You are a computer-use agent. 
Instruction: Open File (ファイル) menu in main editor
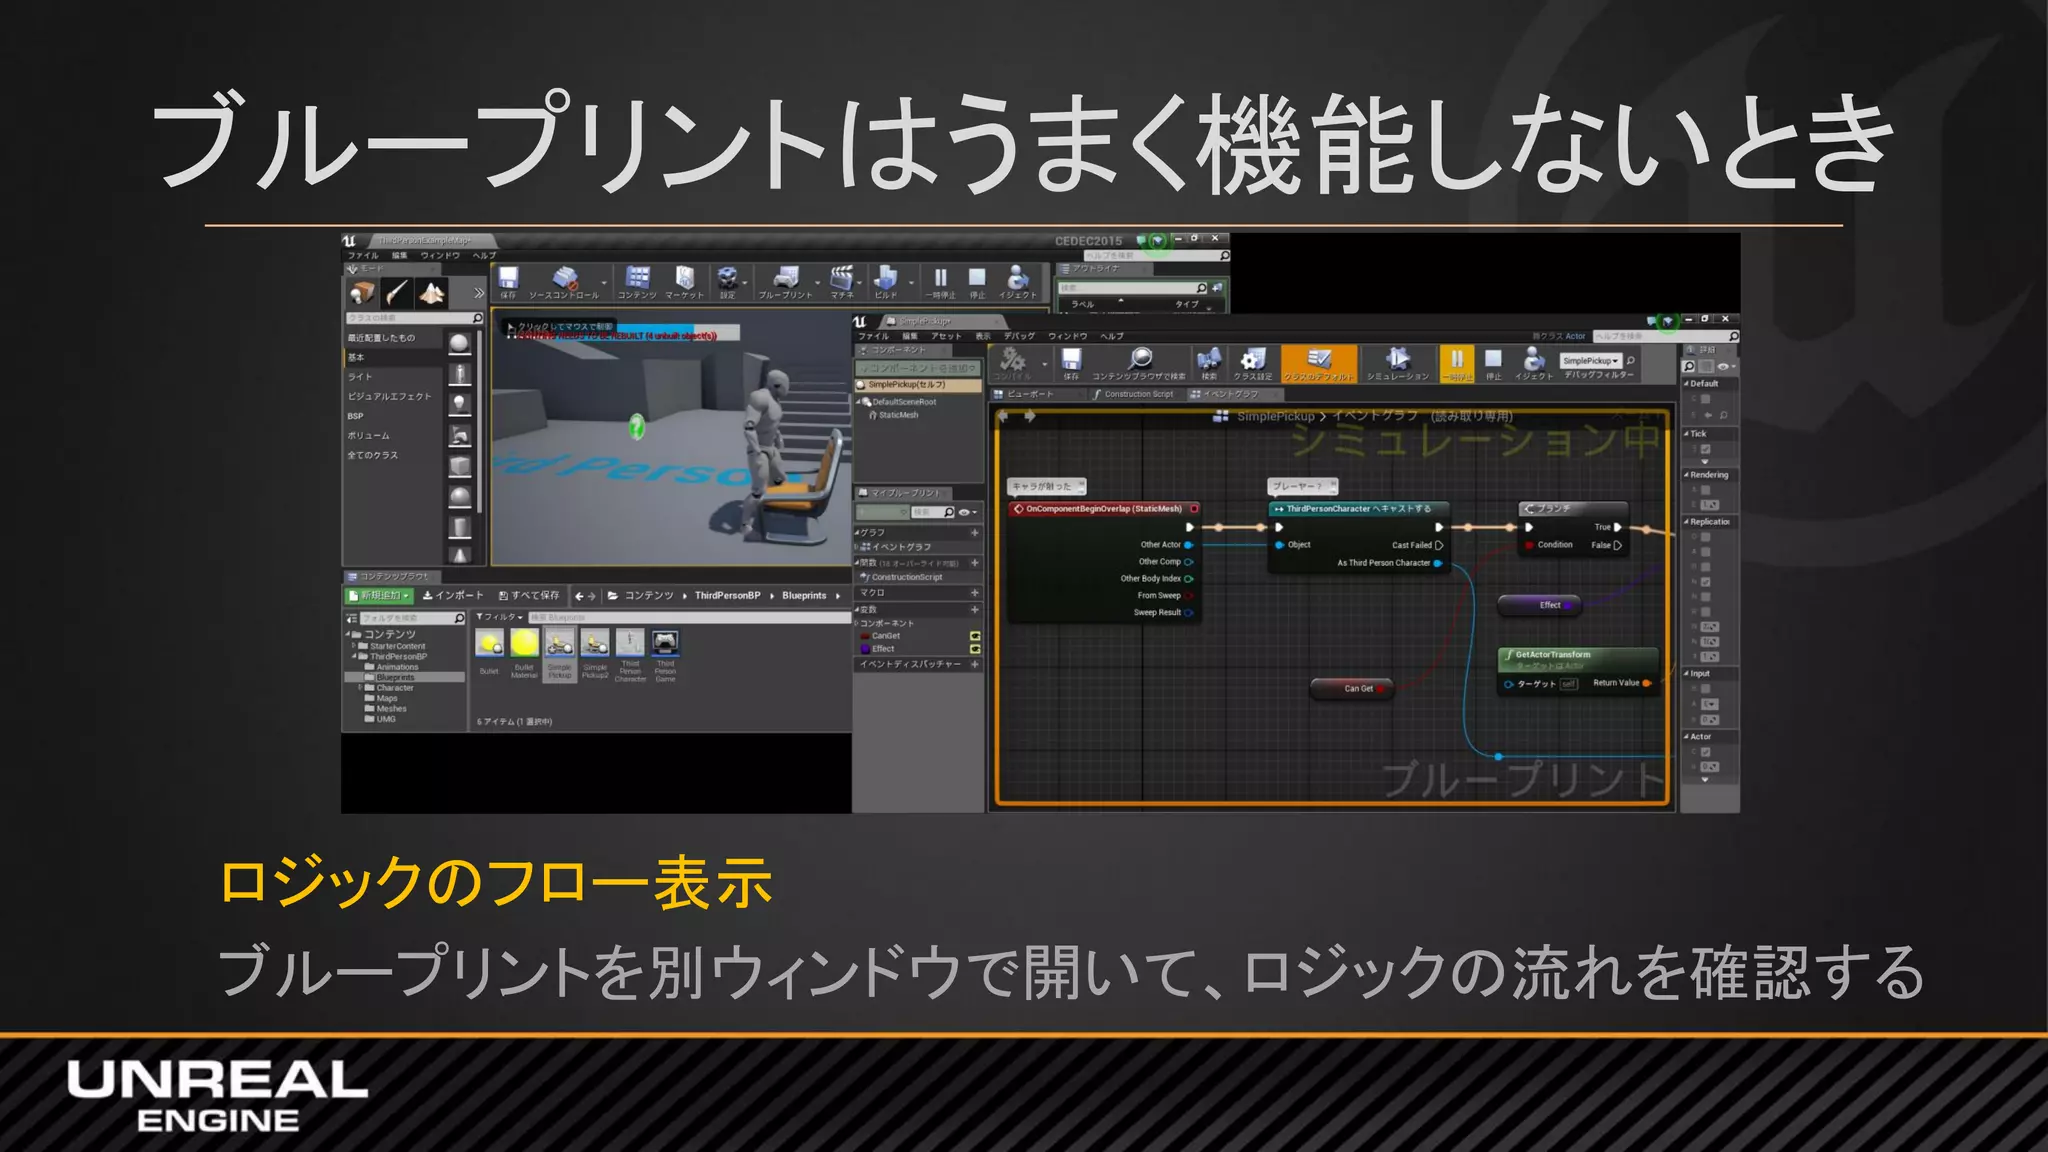(363, 255)
